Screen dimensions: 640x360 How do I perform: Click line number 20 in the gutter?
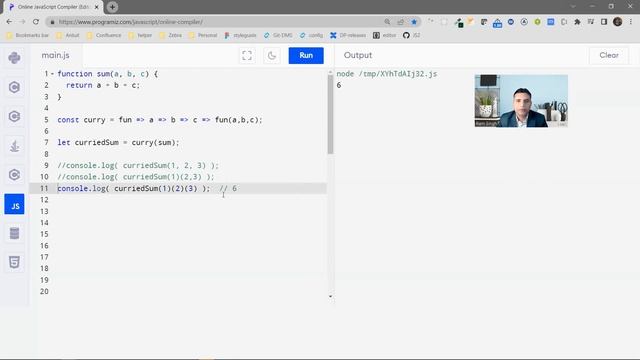coord(44,291)
